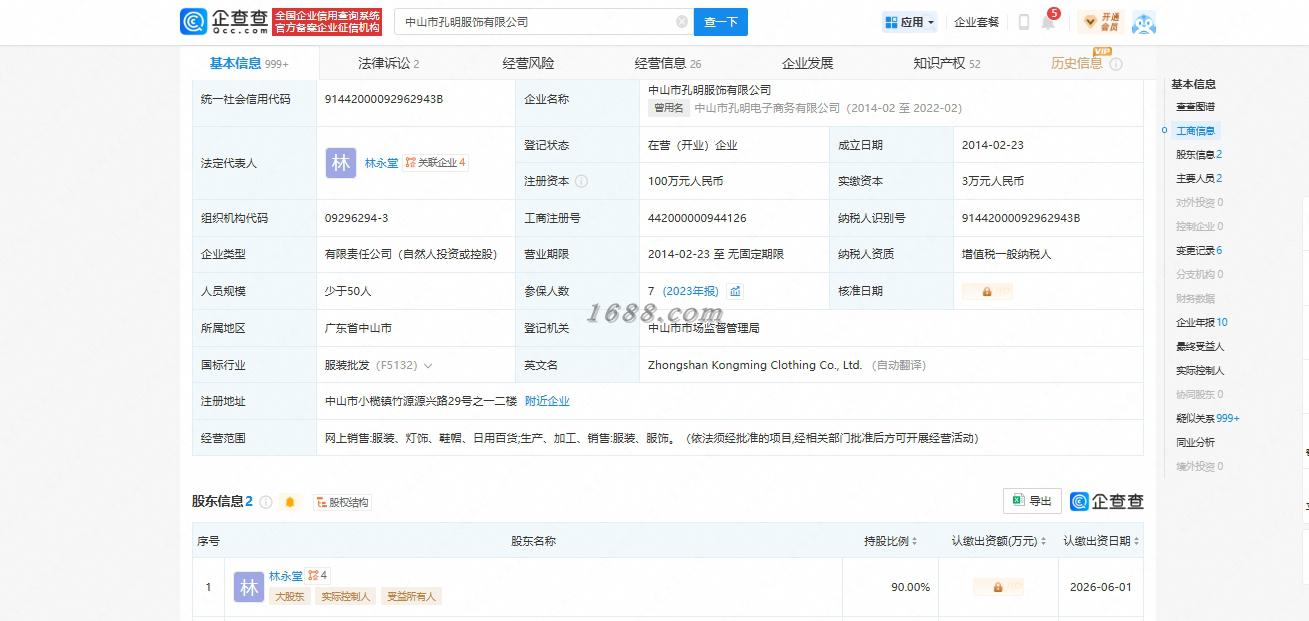Viewport: 1309px width, 621px height.
Task: Click the 实际控制人 tag
Action: point(345,596)
